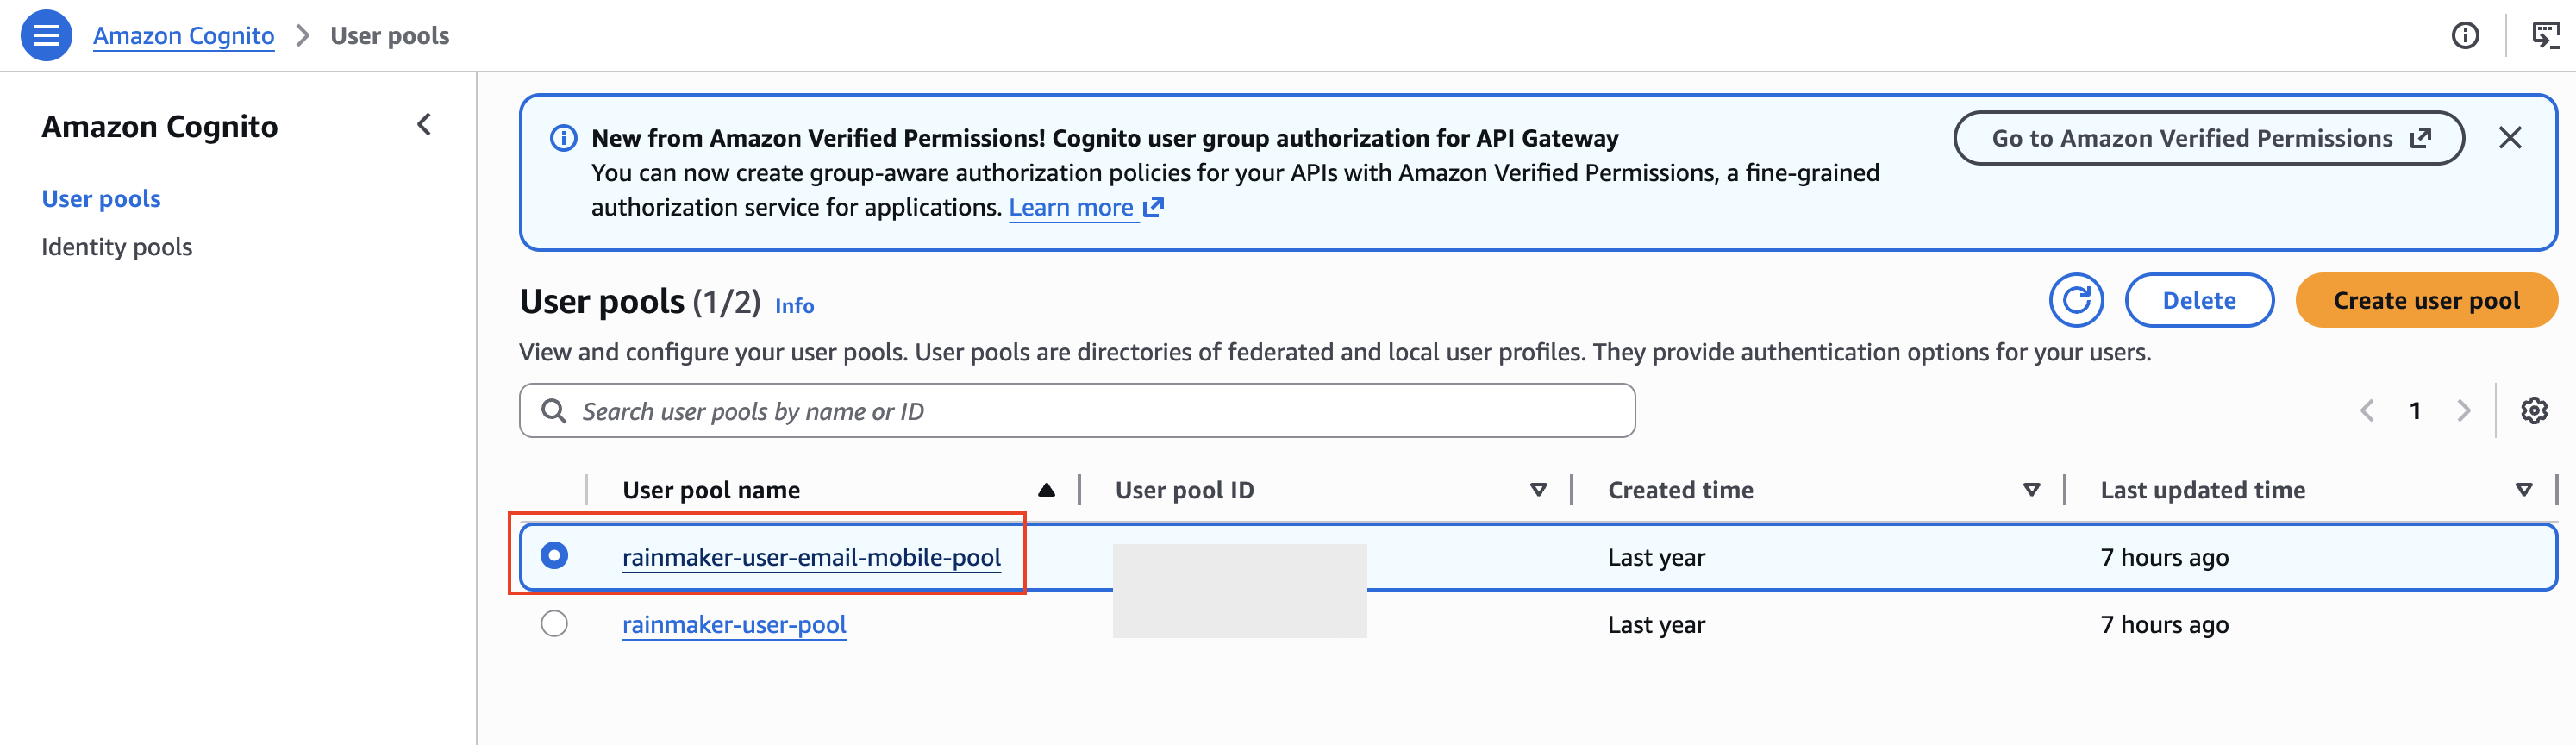
Task: Click the 'User pools' breadcrumb text
Action: pyautogui.click(x=390, y=36)
